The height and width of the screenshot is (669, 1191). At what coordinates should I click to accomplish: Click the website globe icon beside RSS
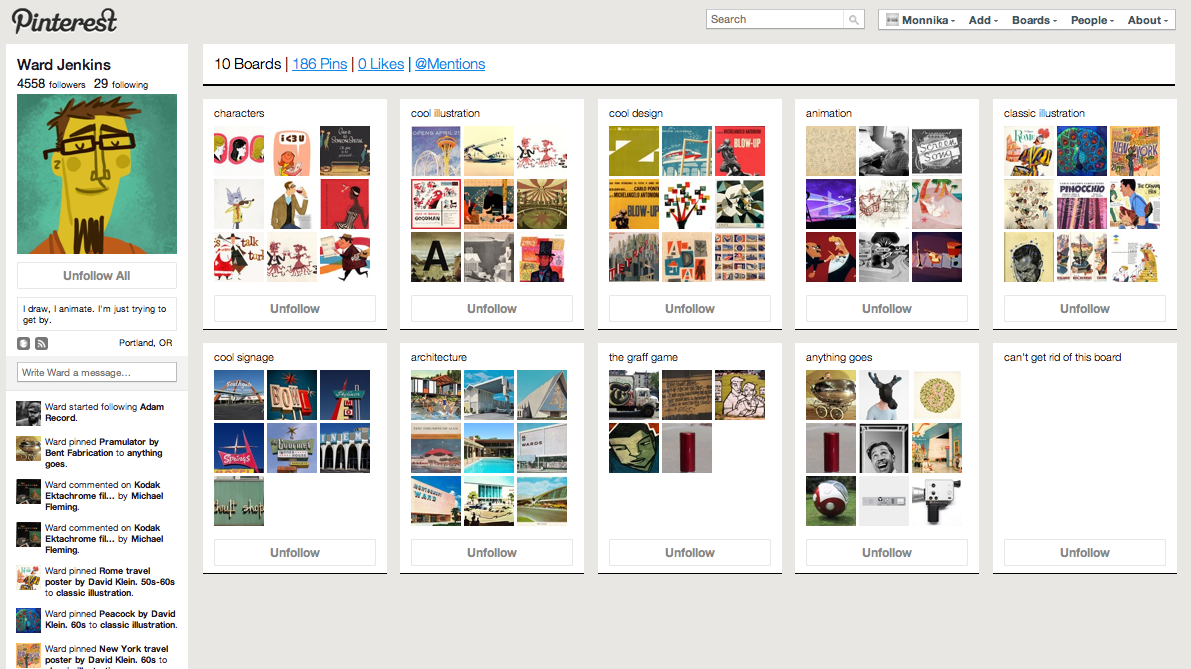point(24,343)
